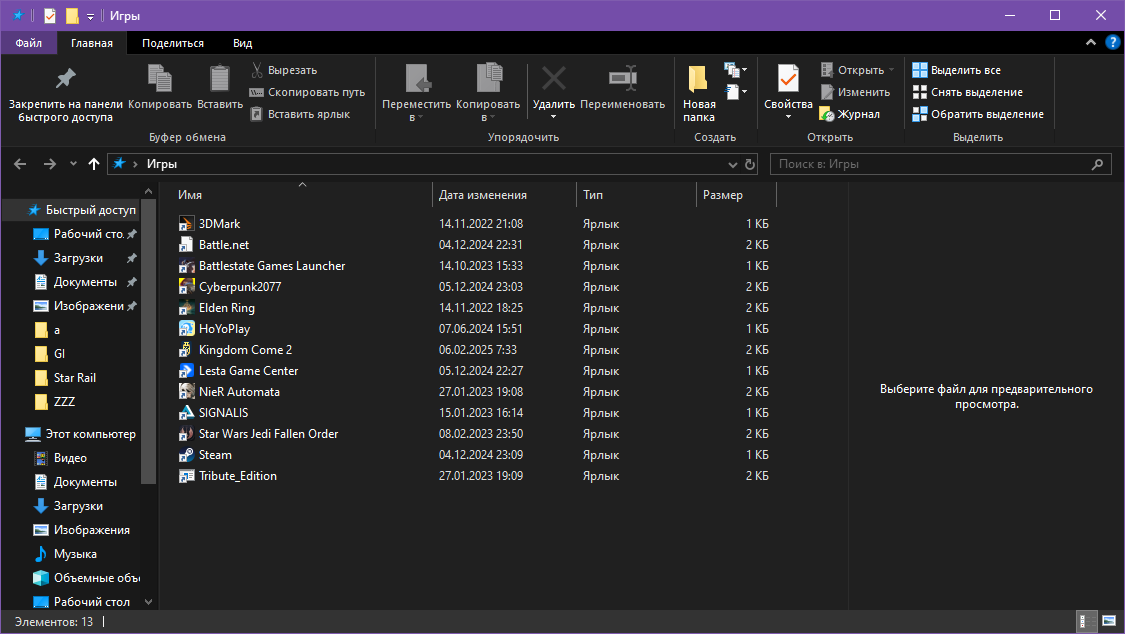
Task: Open Свойства checkmark icon
Action: tap(788, 78)
